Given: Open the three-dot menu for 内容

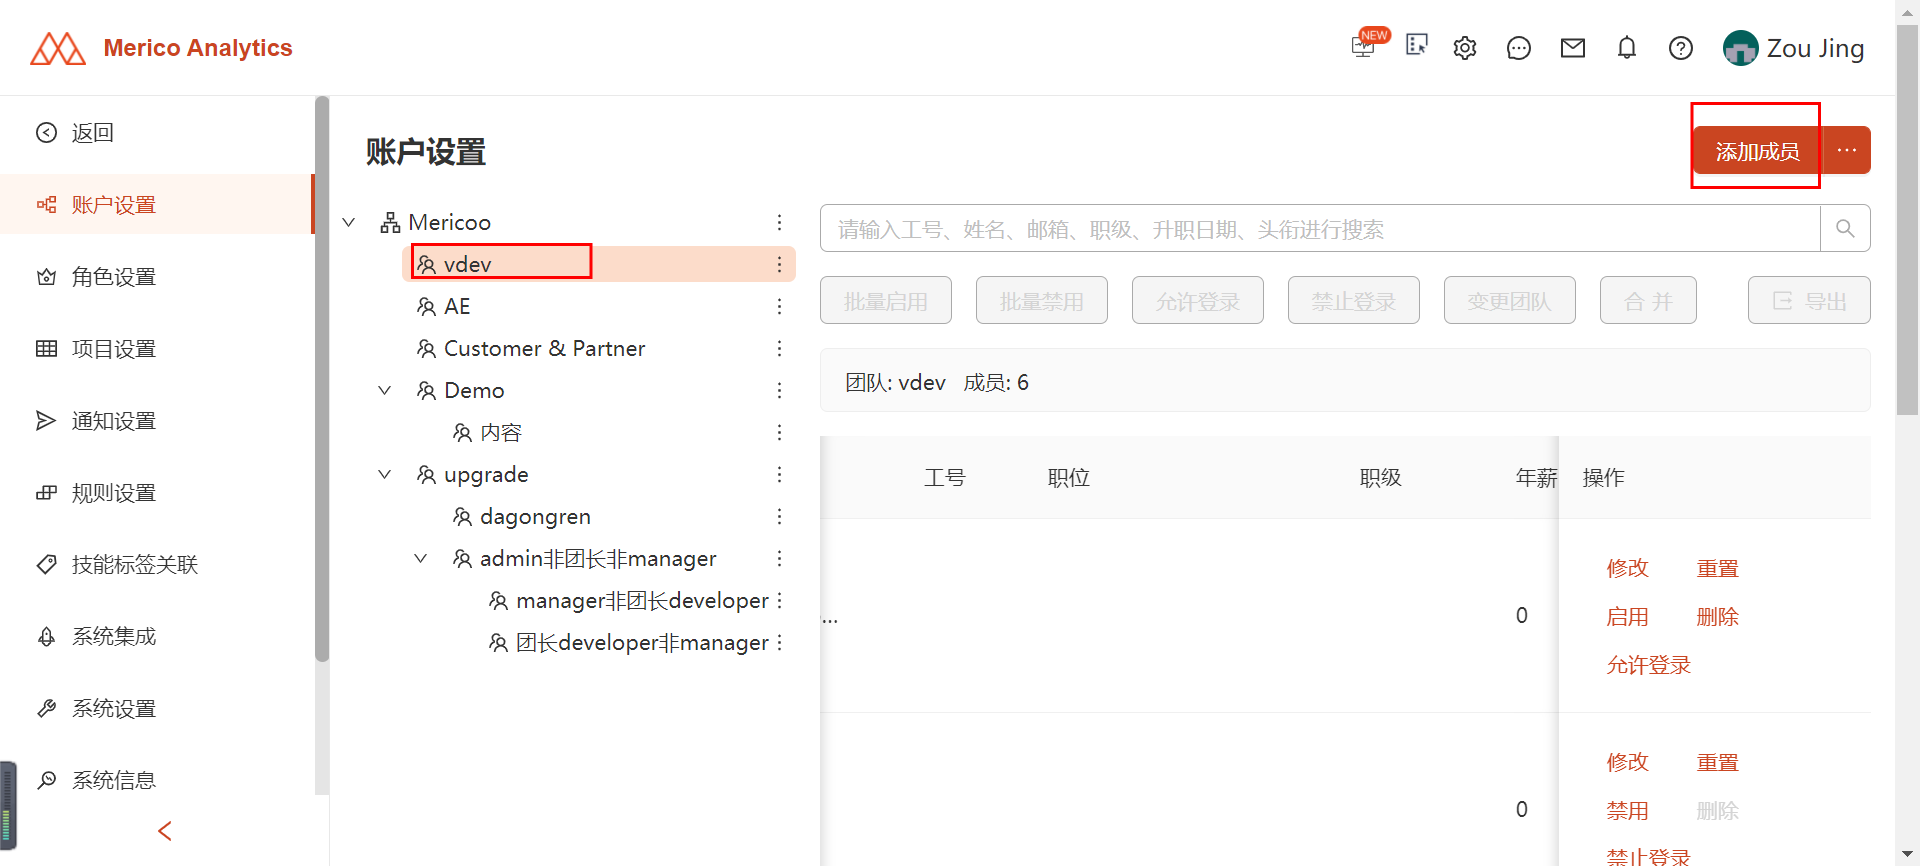Looking at the screenshot, I should (x=779, y=432).
